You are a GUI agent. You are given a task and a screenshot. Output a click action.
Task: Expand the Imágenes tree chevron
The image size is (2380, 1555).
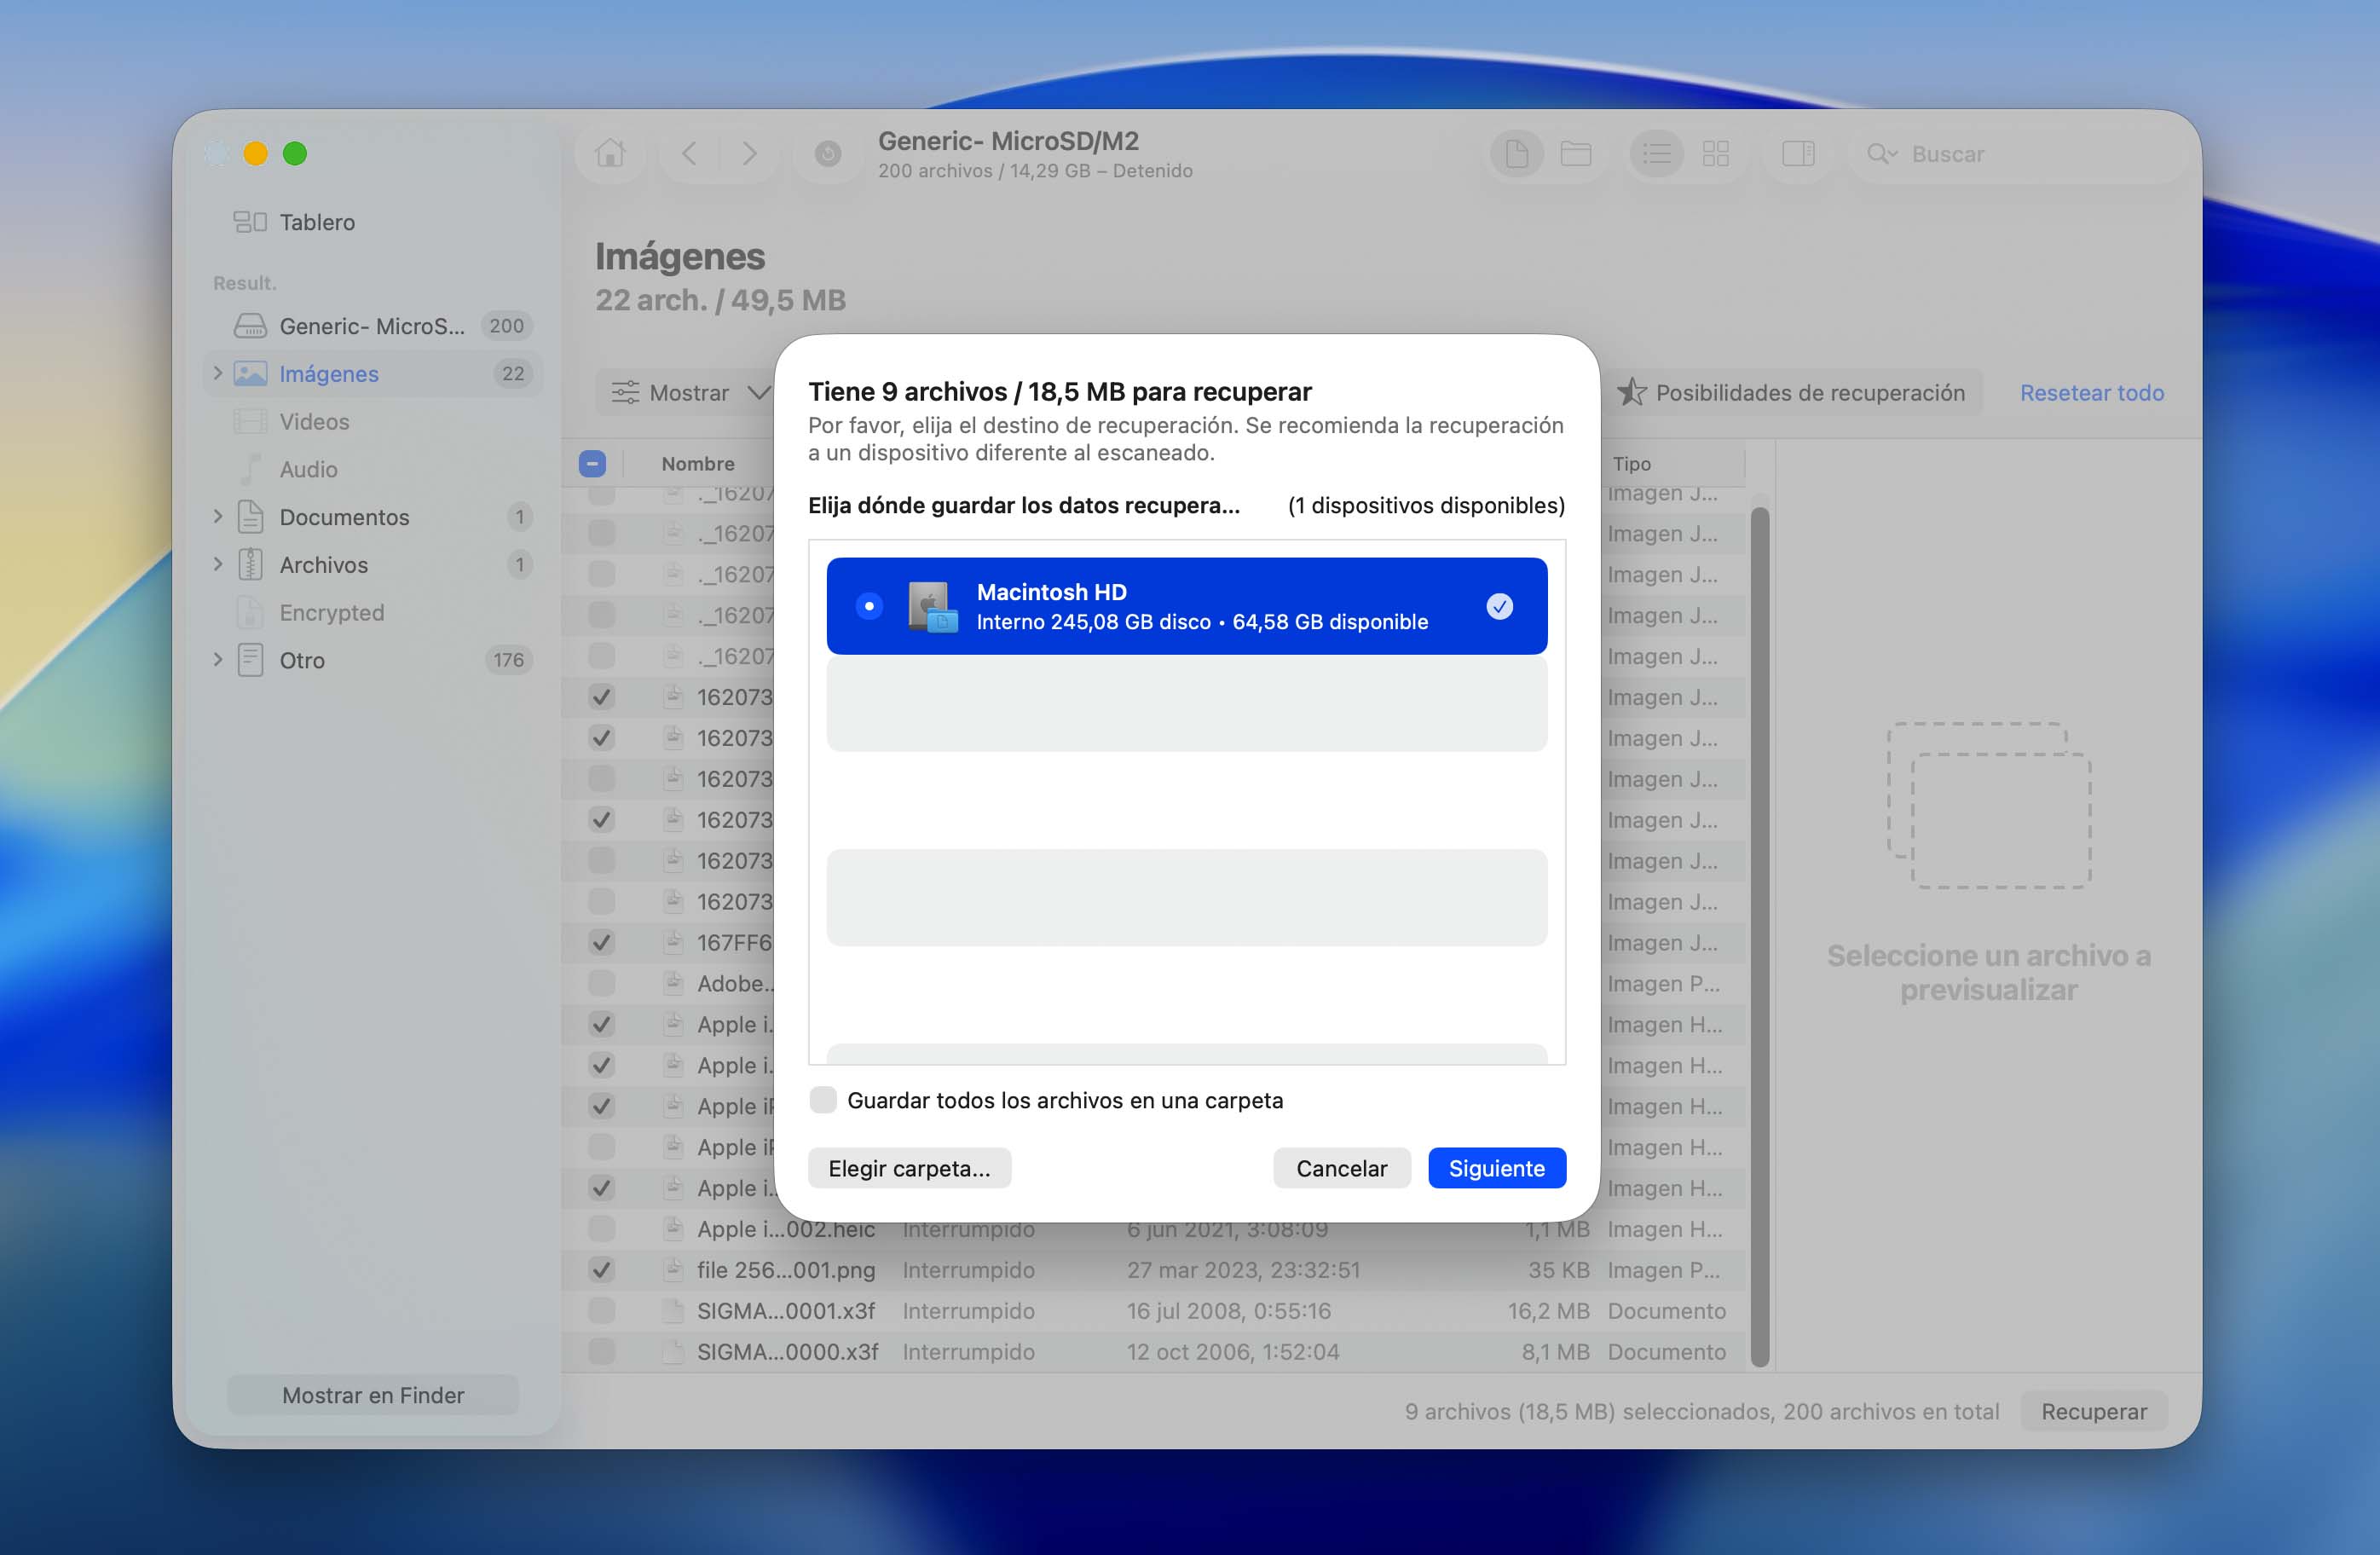click(x=218, y=374)
